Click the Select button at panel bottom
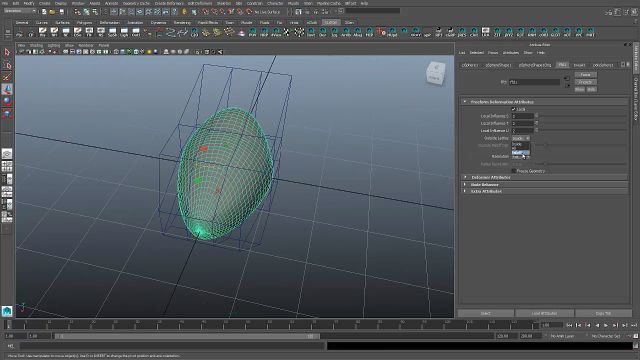Viewport: 640px width, 360px height. (x=485, y=313)
